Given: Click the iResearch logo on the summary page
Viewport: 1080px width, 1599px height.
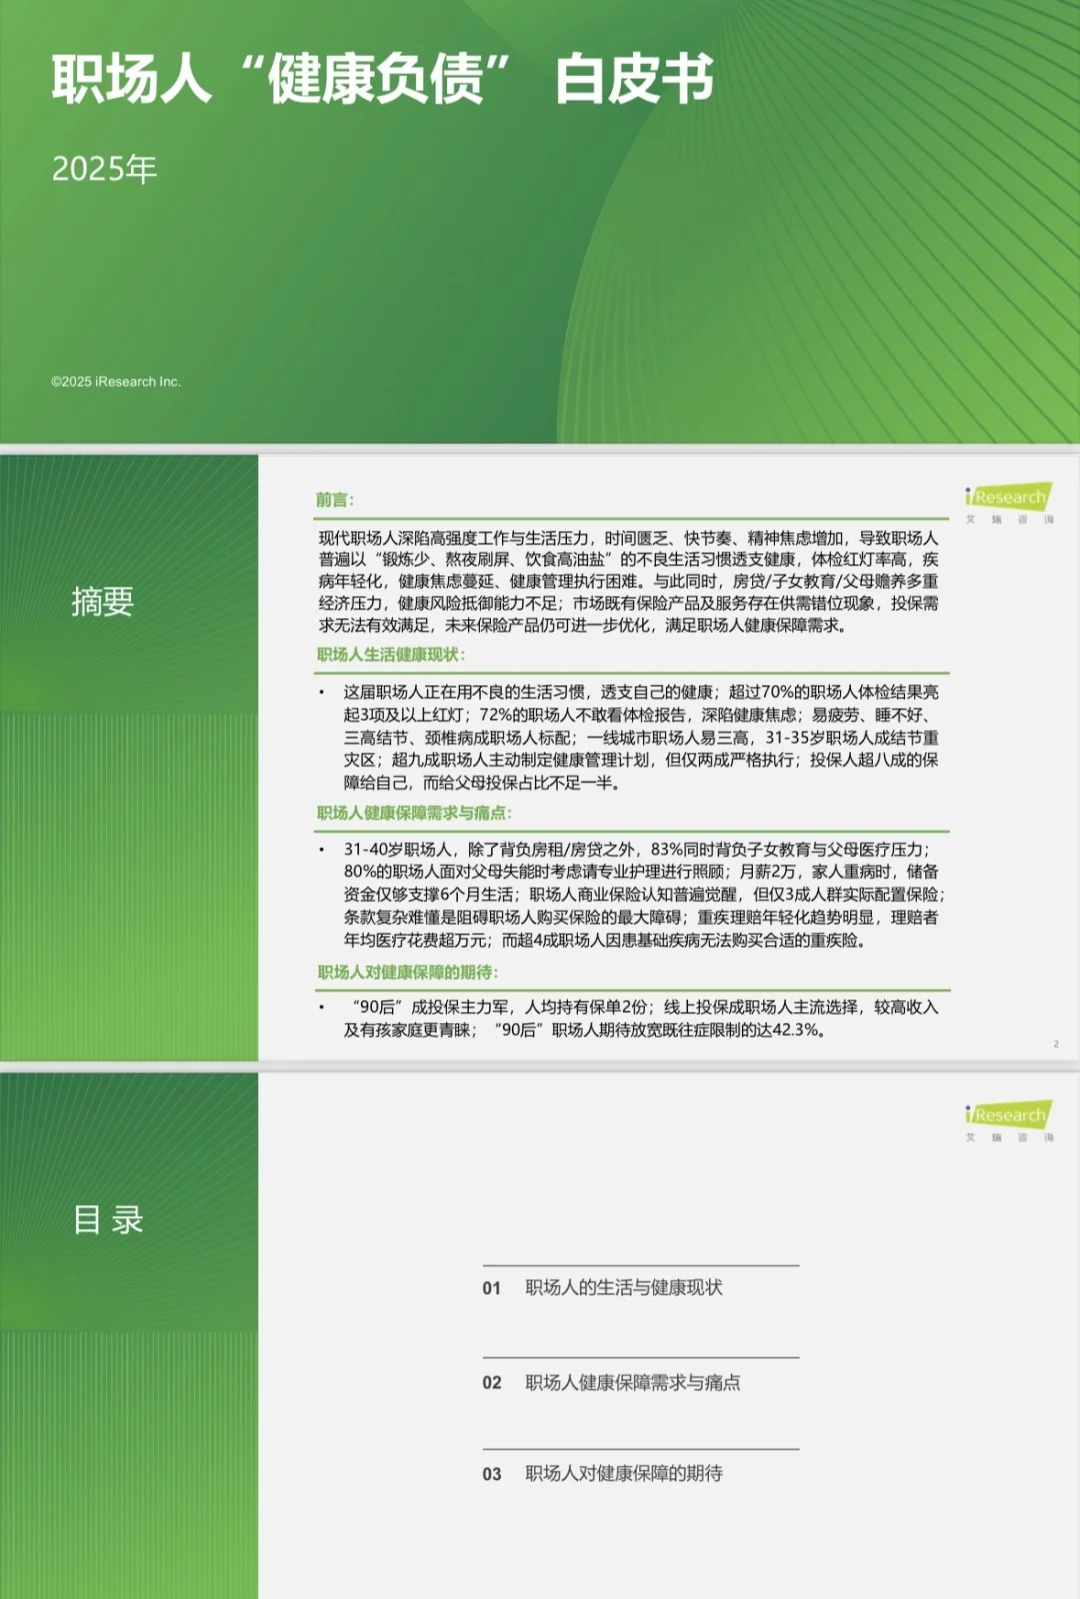Looking at the screenshot, I should [x=1009, y=501].
